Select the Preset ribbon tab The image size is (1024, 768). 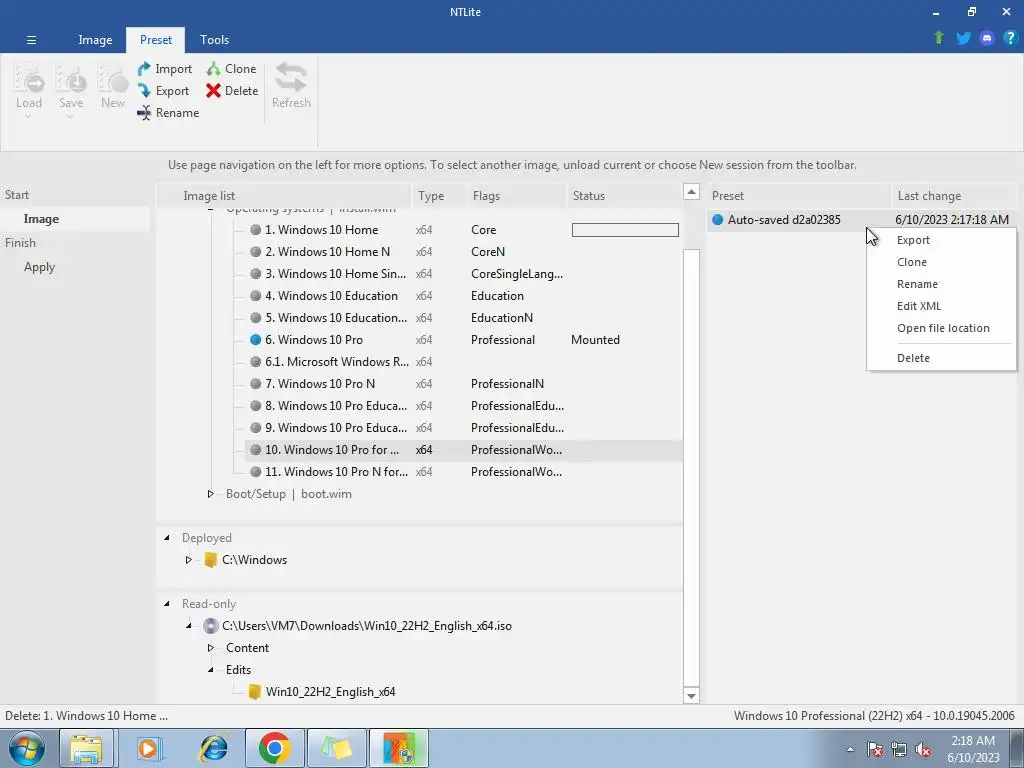click(x=156, y=40)
